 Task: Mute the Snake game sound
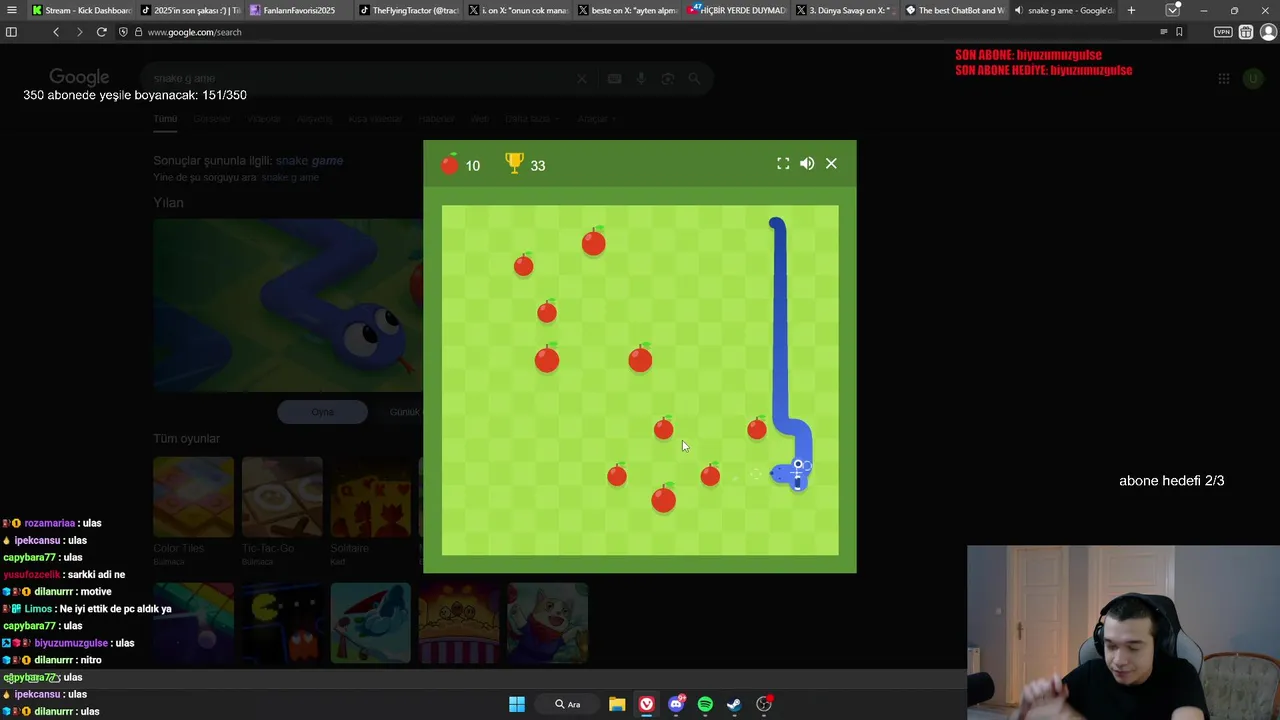[807, 164]
